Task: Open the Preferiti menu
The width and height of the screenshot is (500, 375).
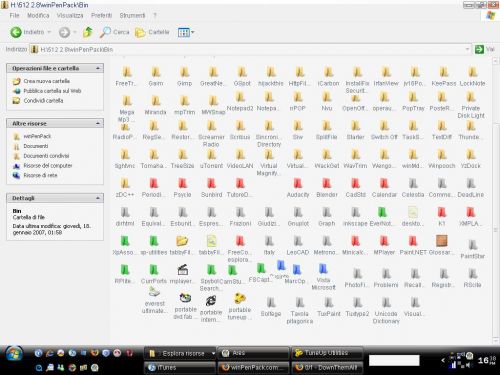Action: pyautogui.click(x=101, y=15)
